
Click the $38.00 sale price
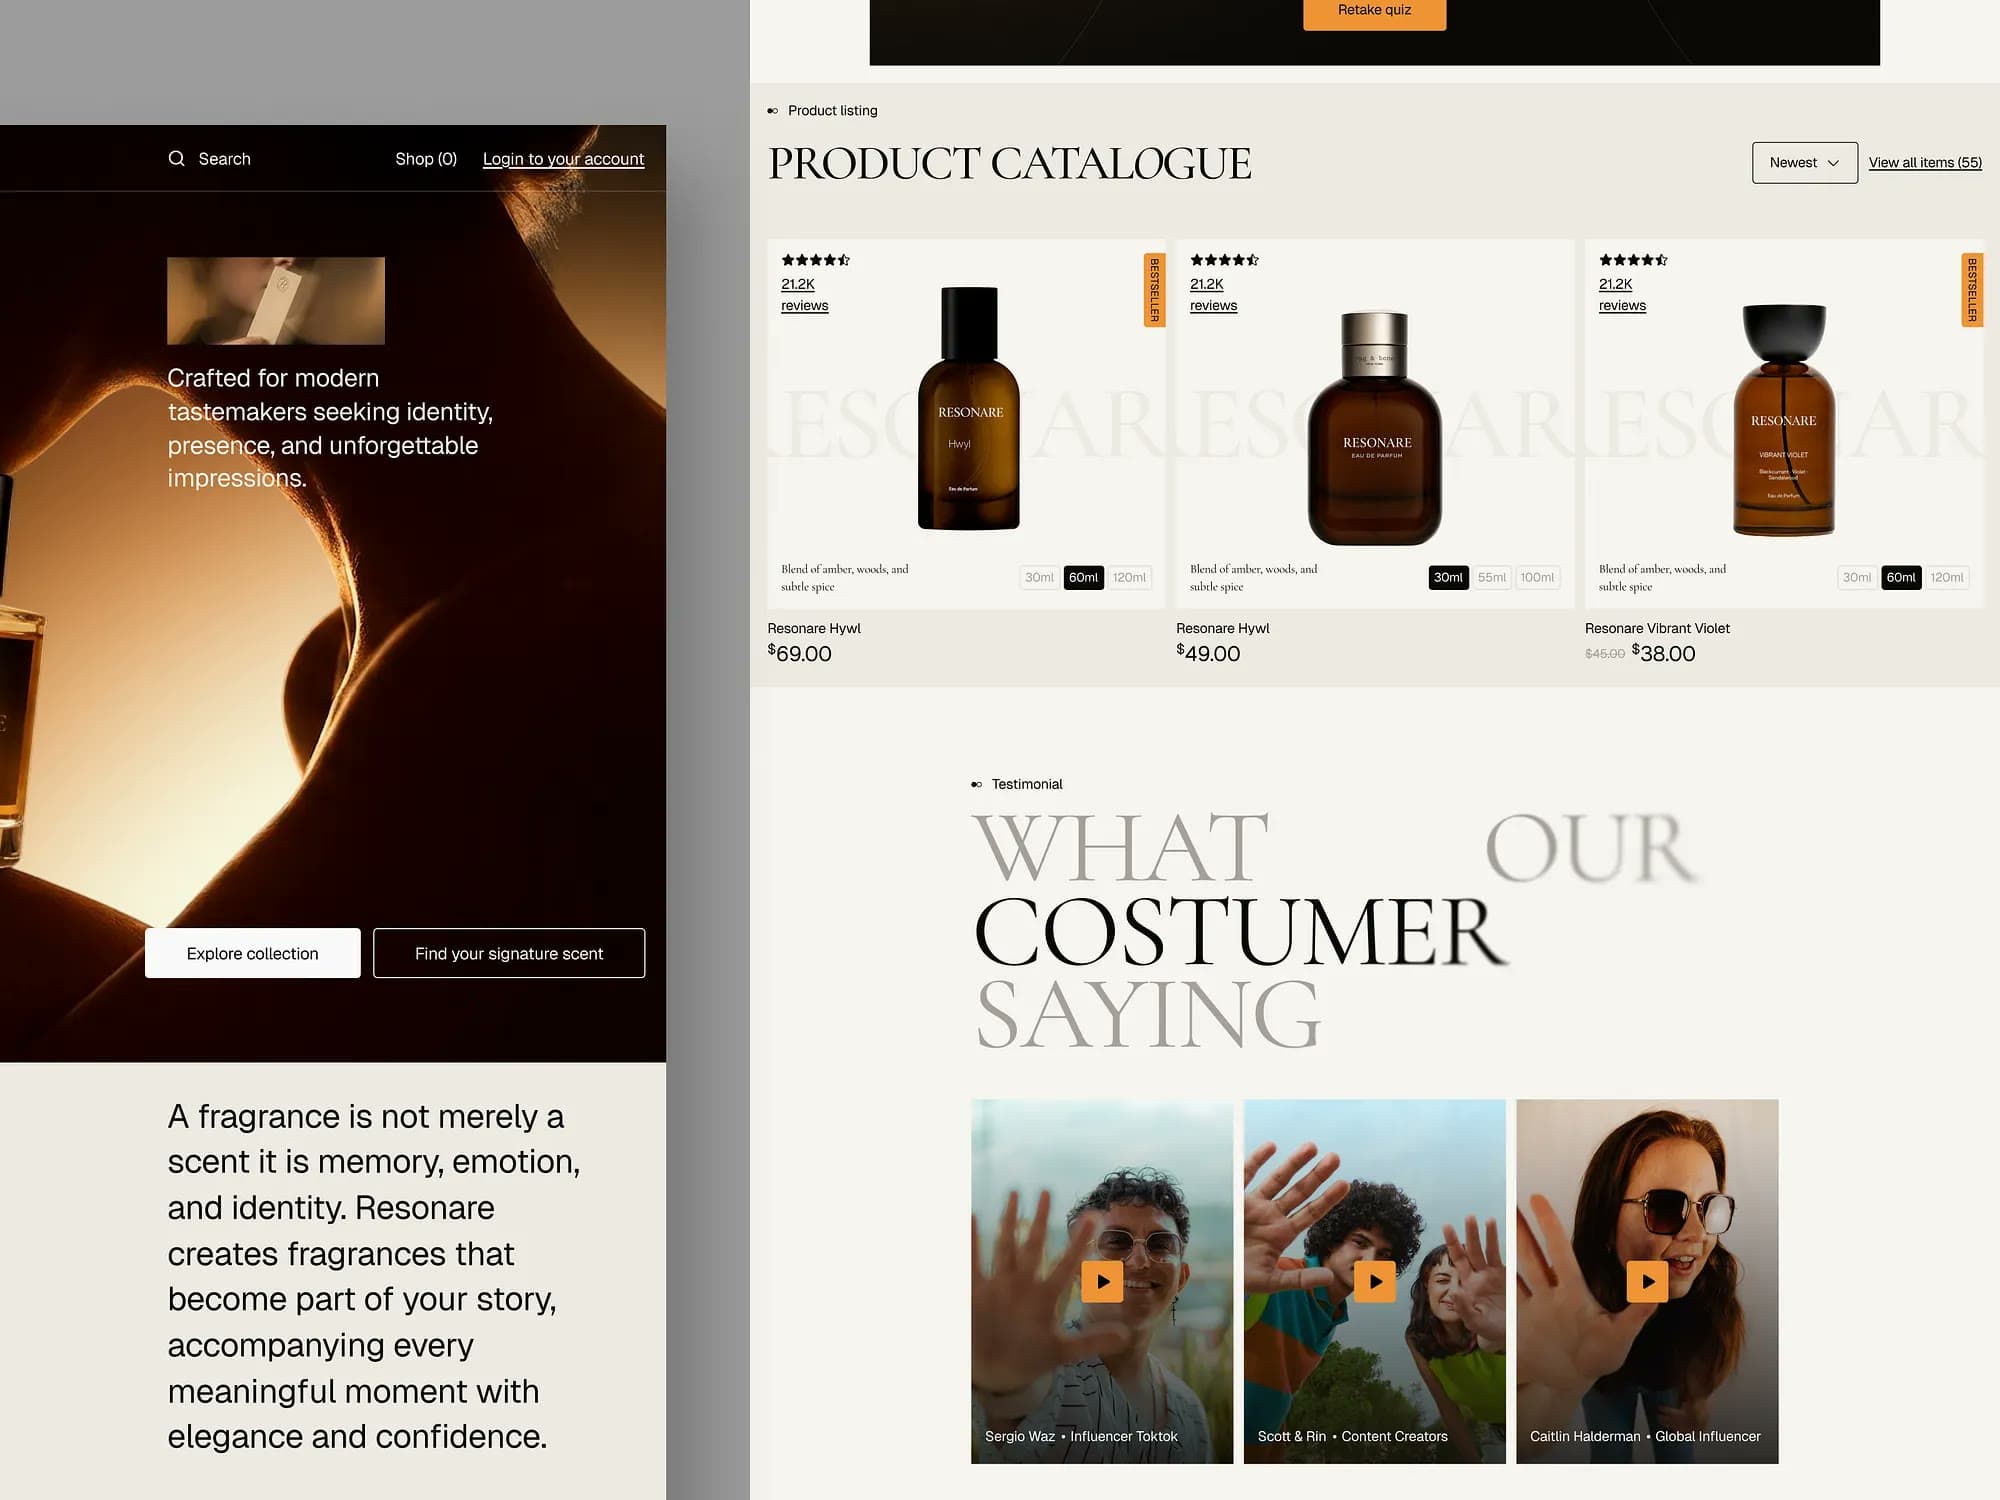1663,653
